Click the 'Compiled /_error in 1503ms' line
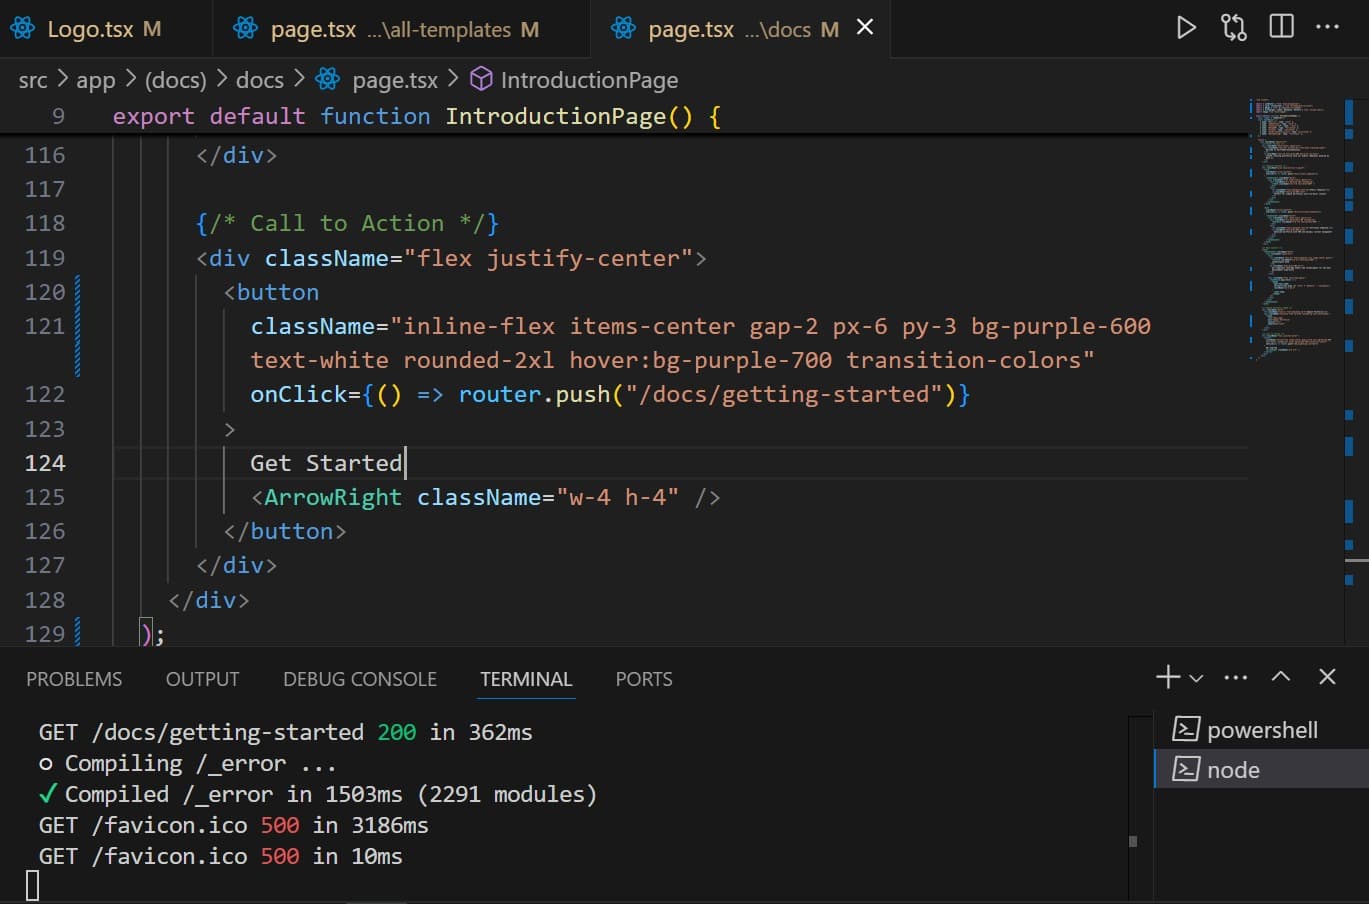This screenshot has width=1369, height=904. click(317, 795)
